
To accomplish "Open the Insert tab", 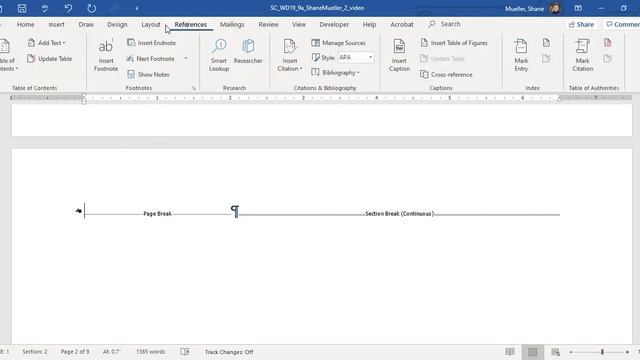I will pos(56,24).
